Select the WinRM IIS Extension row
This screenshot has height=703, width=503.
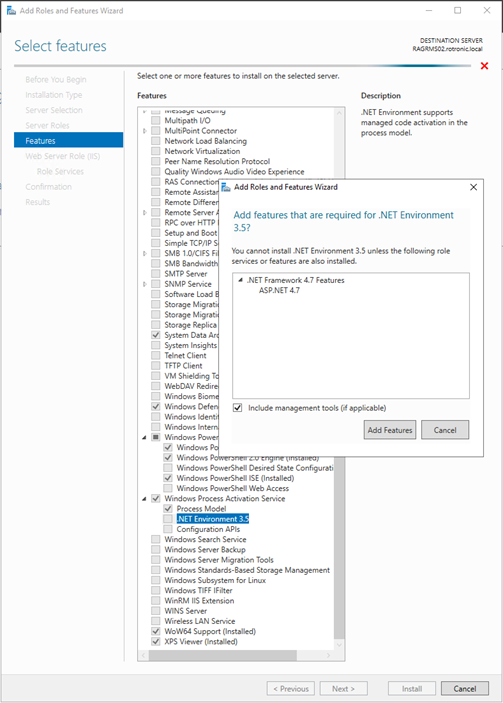pos(199,600)
